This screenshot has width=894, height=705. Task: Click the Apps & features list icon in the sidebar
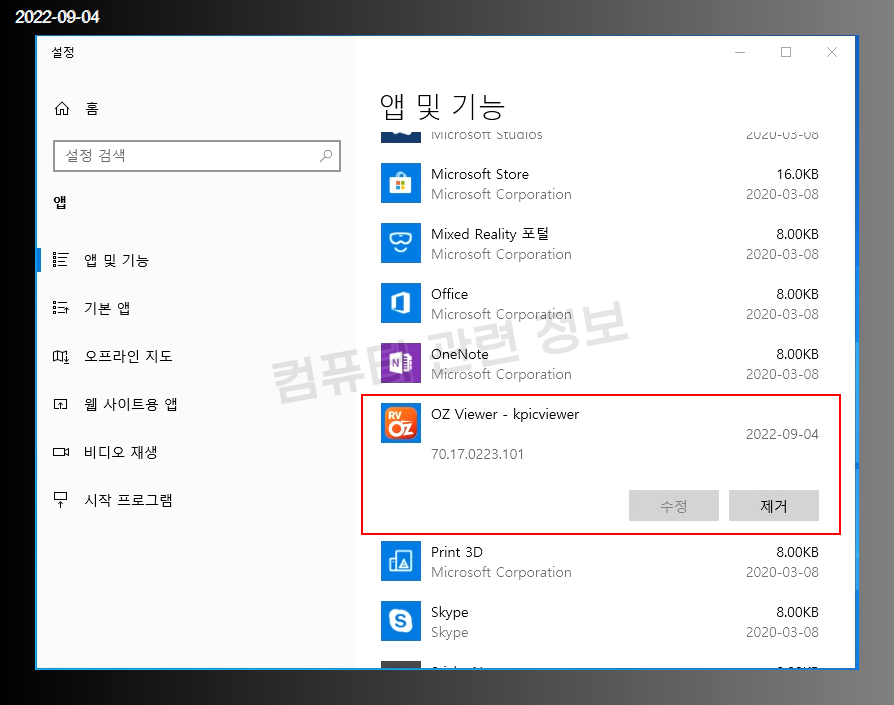(60, 260)
